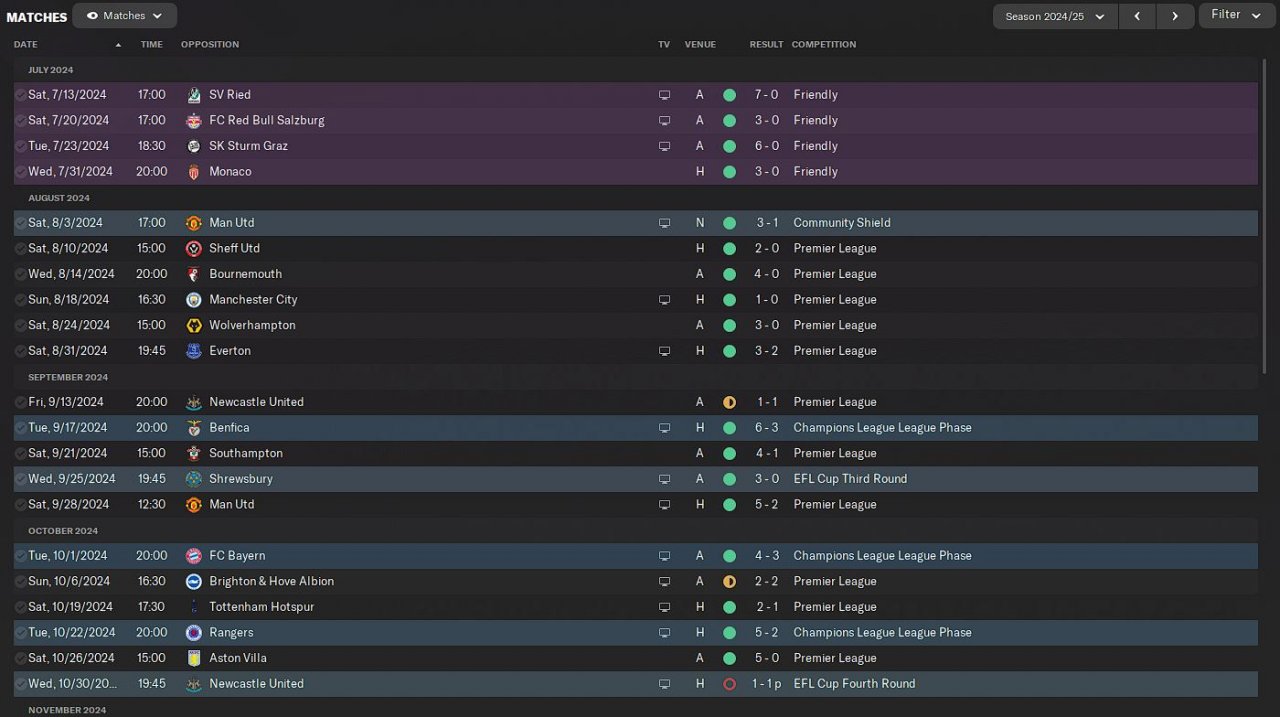Open the Wolverhampton opposition link

click(x=252, y=325)
